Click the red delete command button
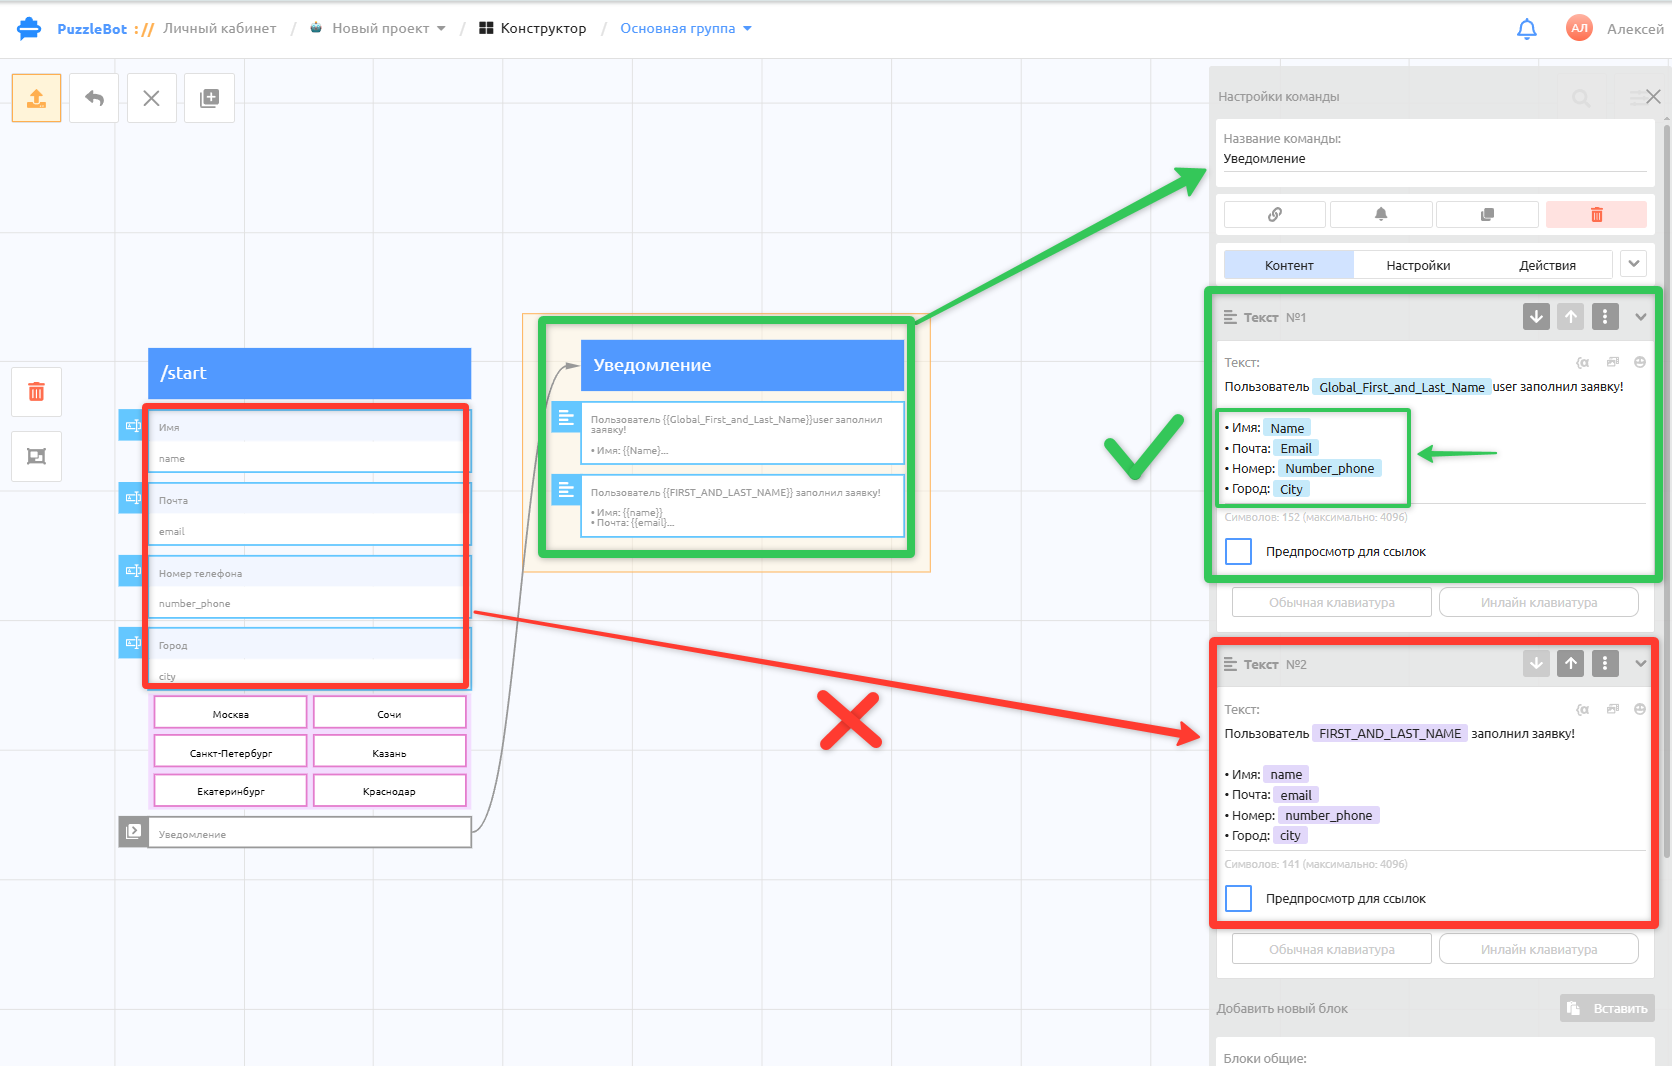This screenshot has width=1672, height=1066. [x=1596, y=214]
